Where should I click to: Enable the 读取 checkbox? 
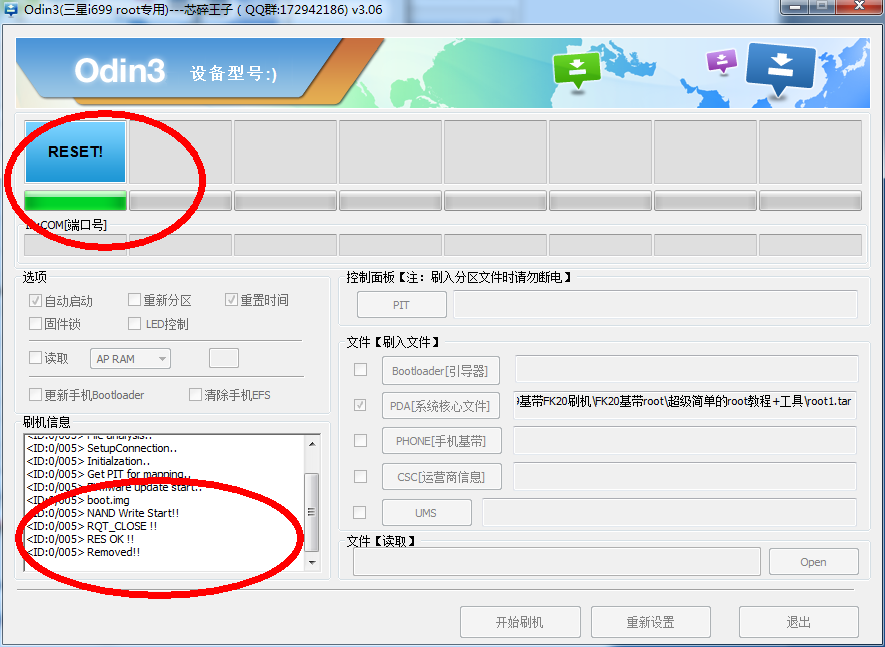point(36,358)
